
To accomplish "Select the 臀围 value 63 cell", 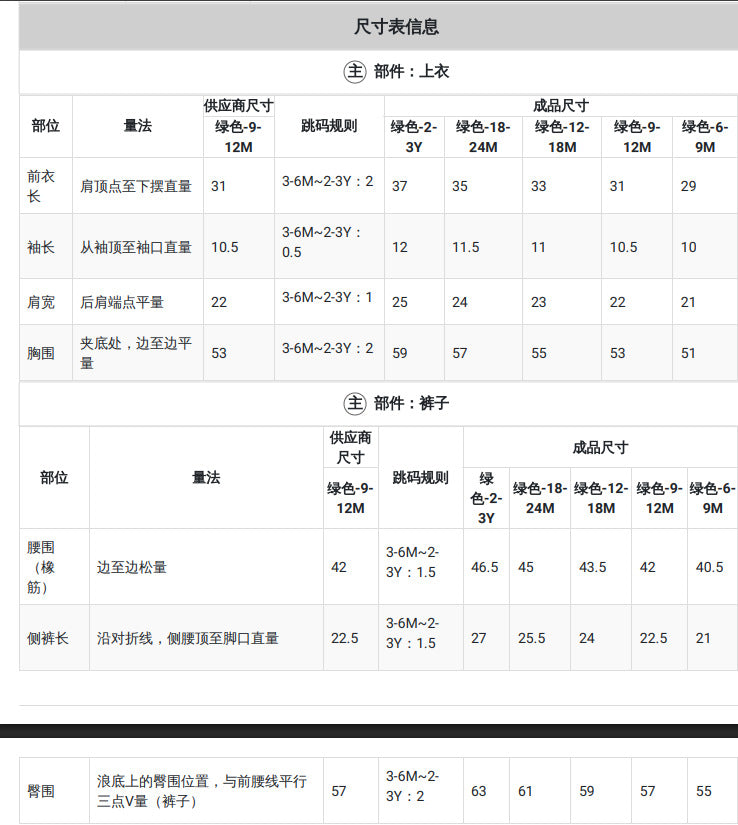I will [486, 791].
